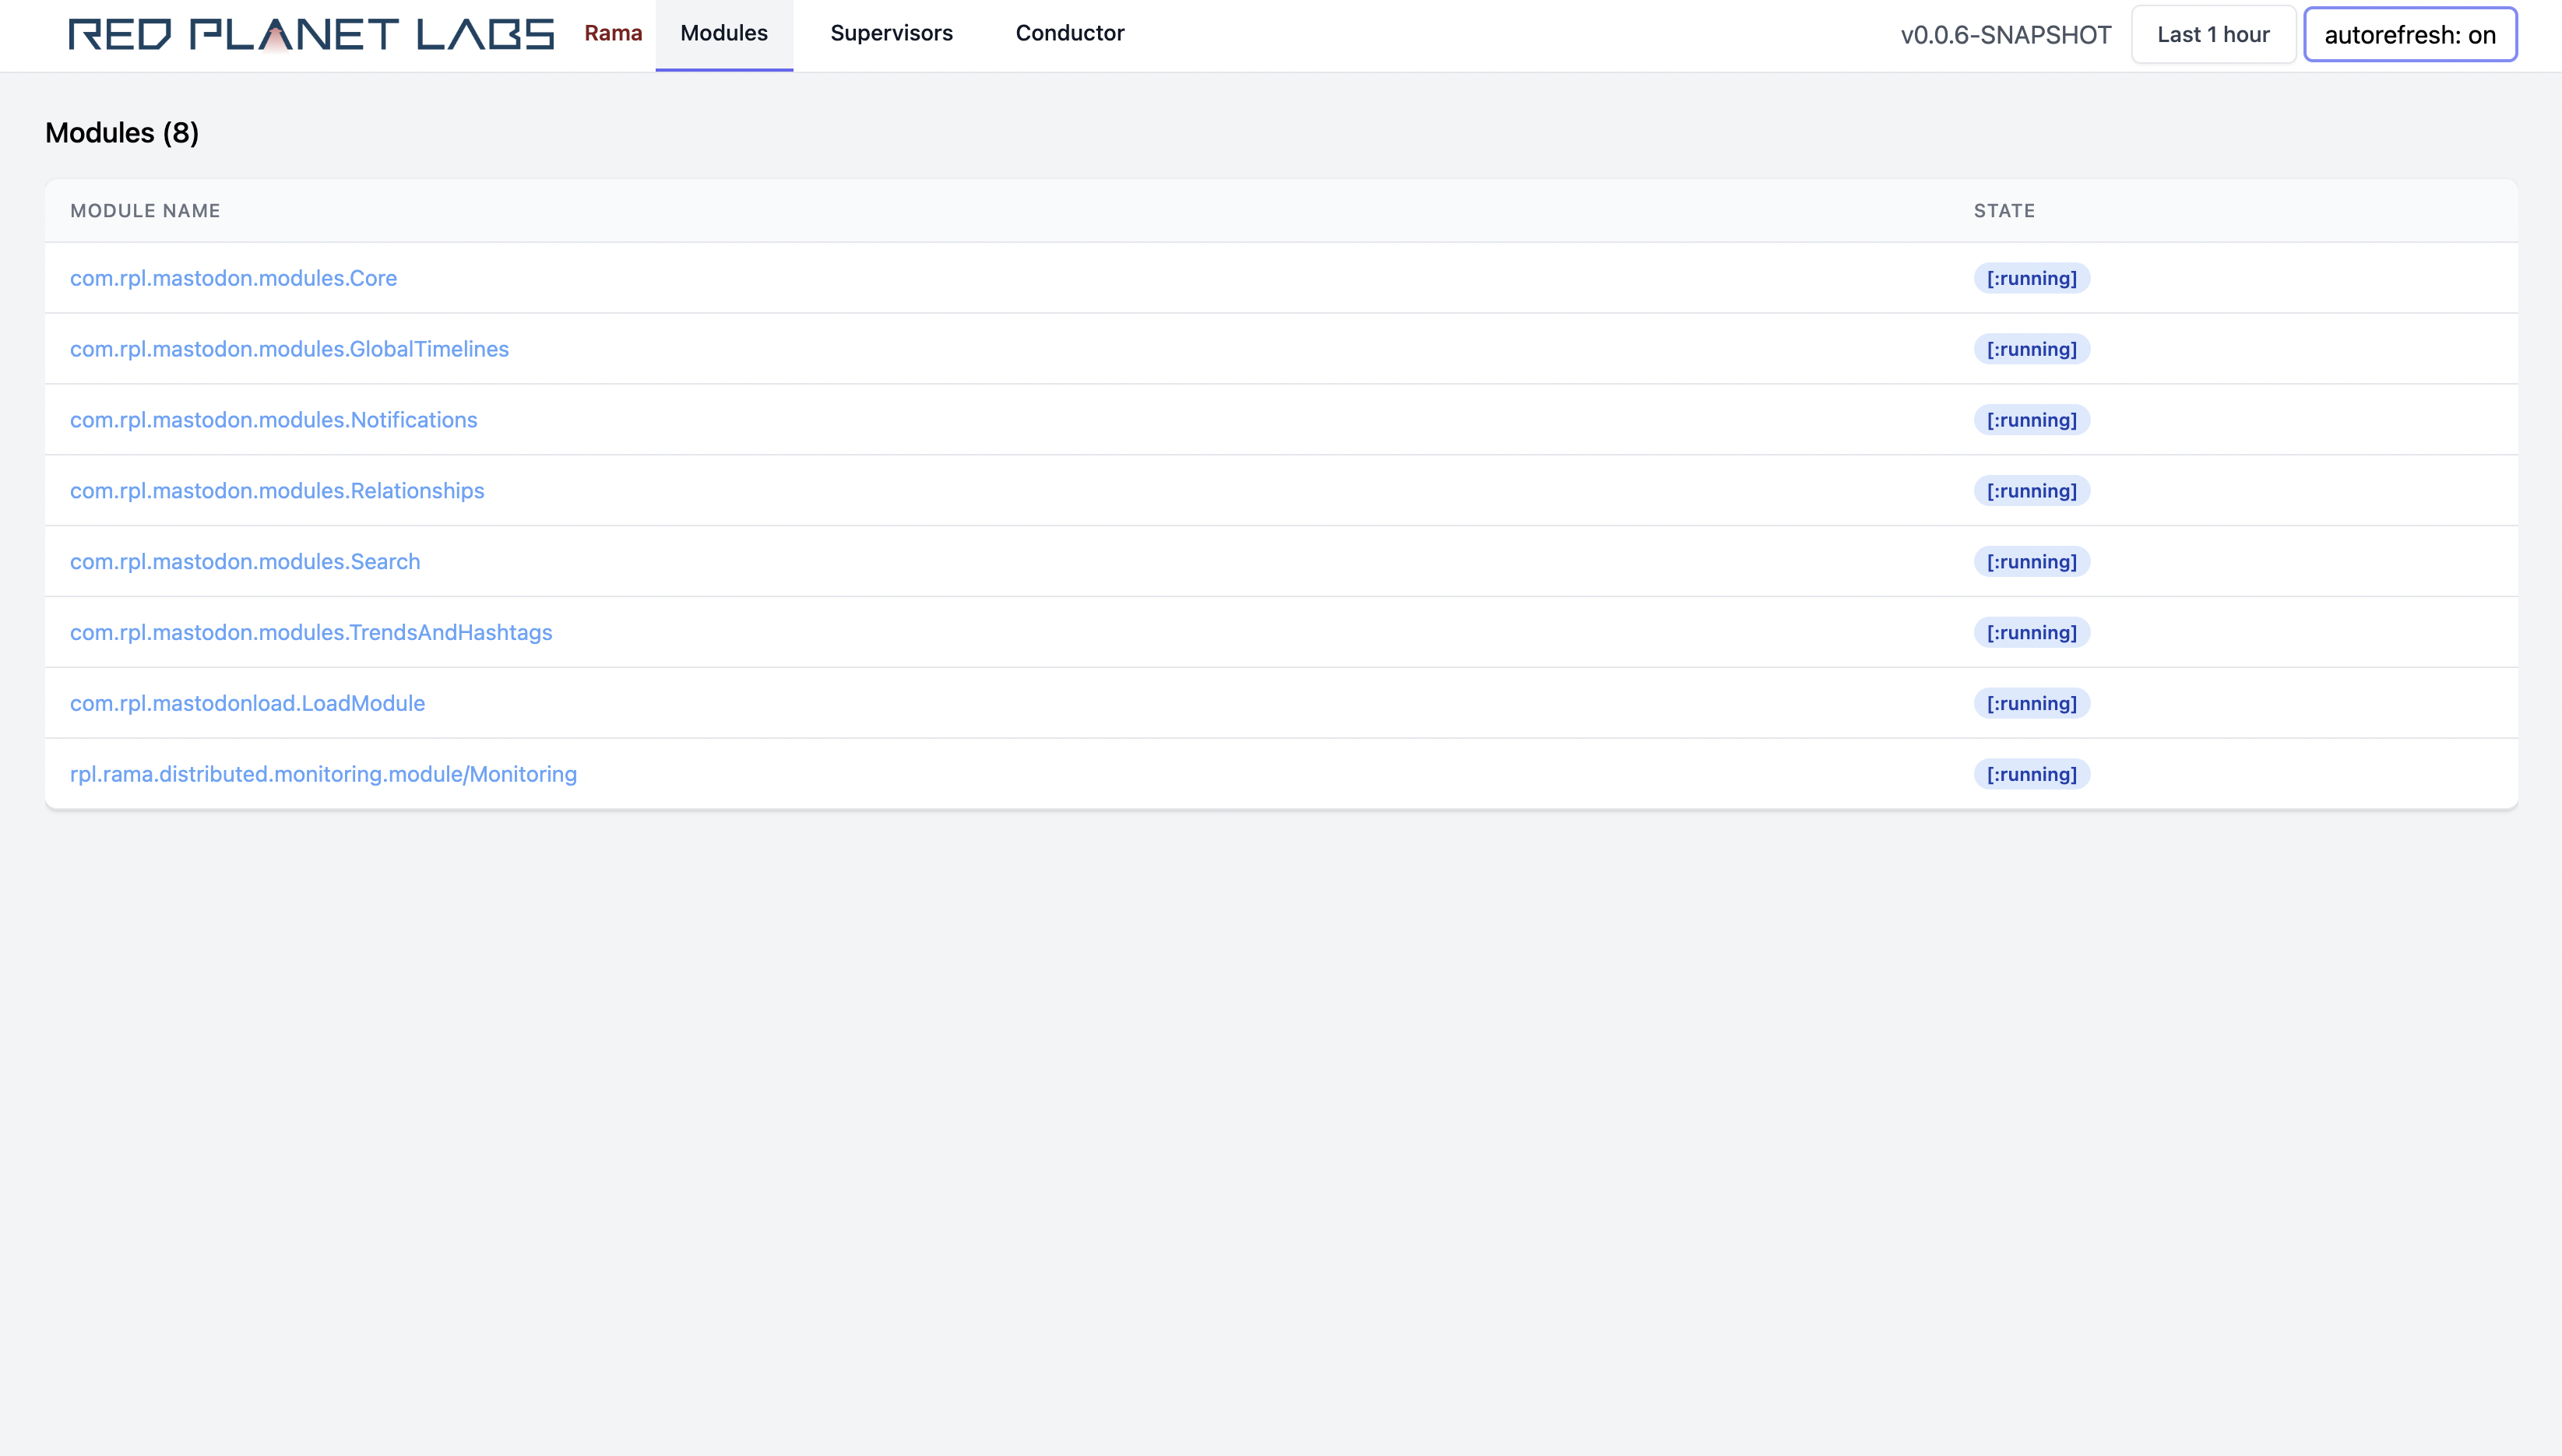The height and width of the screenshot is (1456, 2562).
Task: Select the Modules tab
Action: [x=724, y=34]
